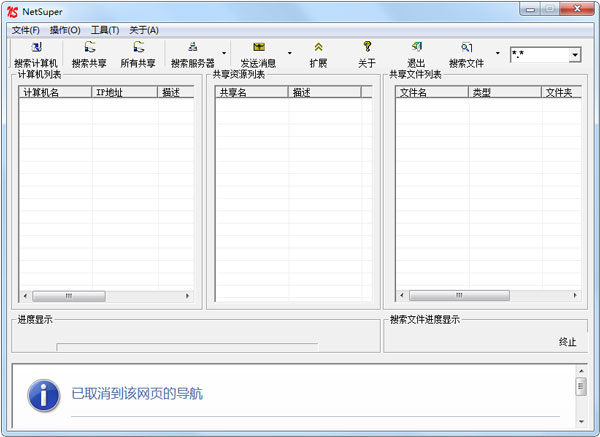Viewport: 600px width, 437px height.
Task: Open the 关于(A) menu
Action: 144,30
